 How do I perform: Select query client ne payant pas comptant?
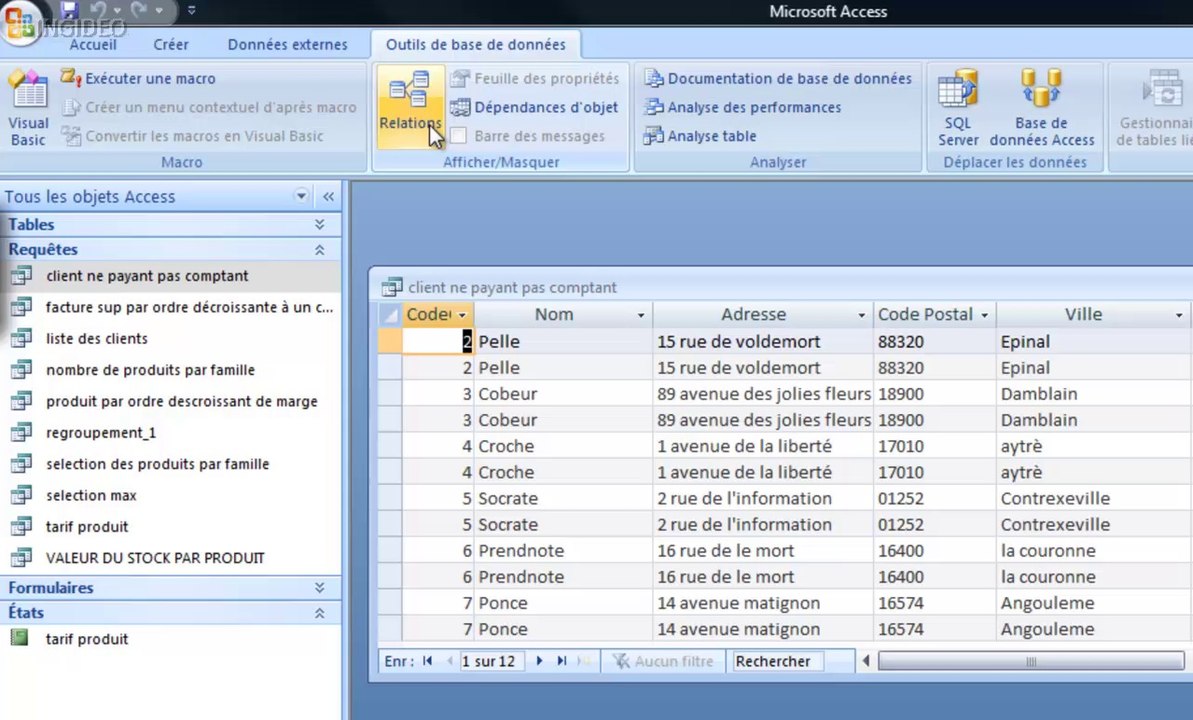coord(170,276)
